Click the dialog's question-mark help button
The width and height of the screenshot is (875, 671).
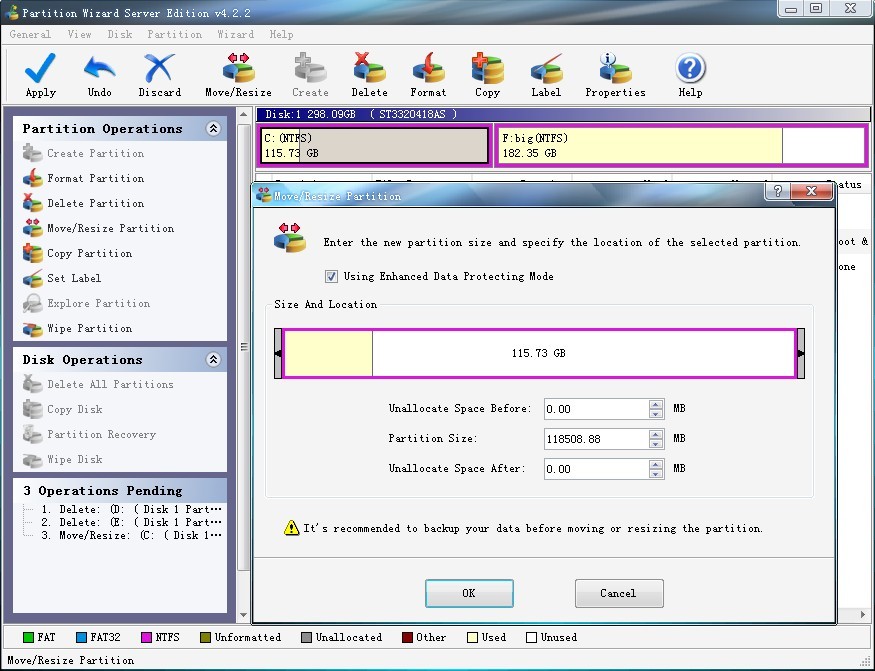pyautogui.click(x=778, y=191)
